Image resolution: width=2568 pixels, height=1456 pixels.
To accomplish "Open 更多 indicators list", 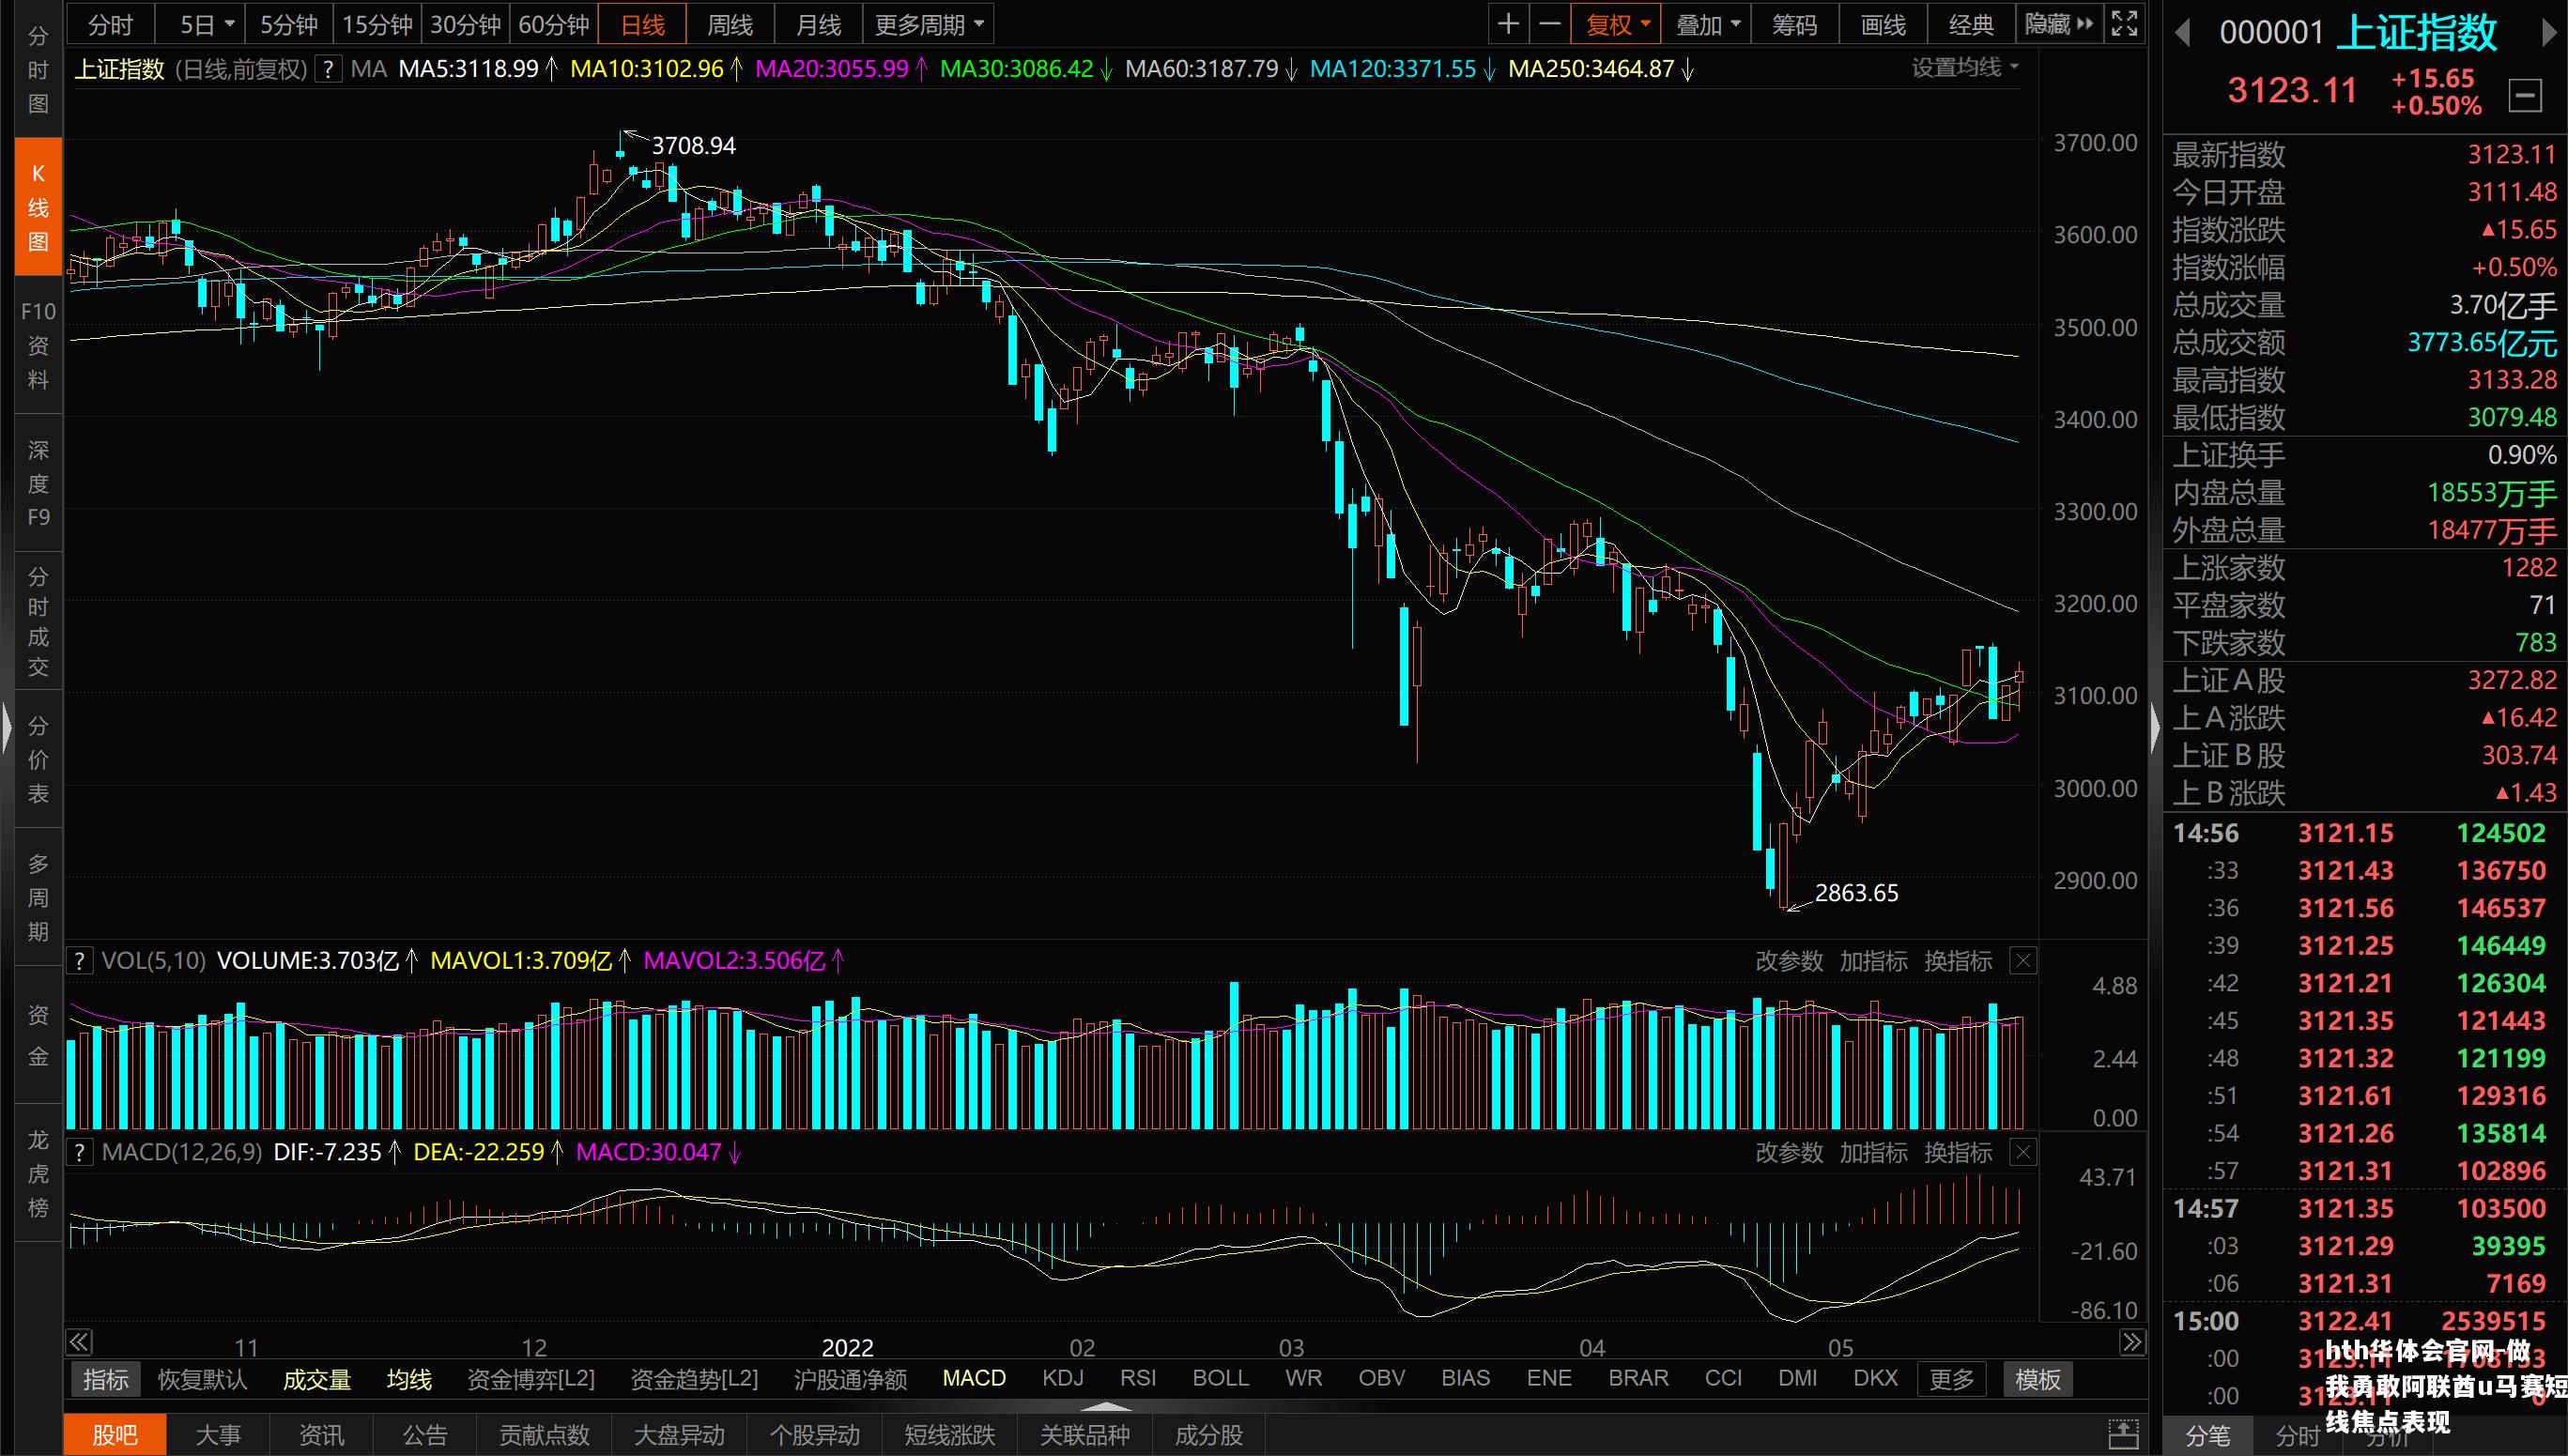I will coord(1952,1380).
